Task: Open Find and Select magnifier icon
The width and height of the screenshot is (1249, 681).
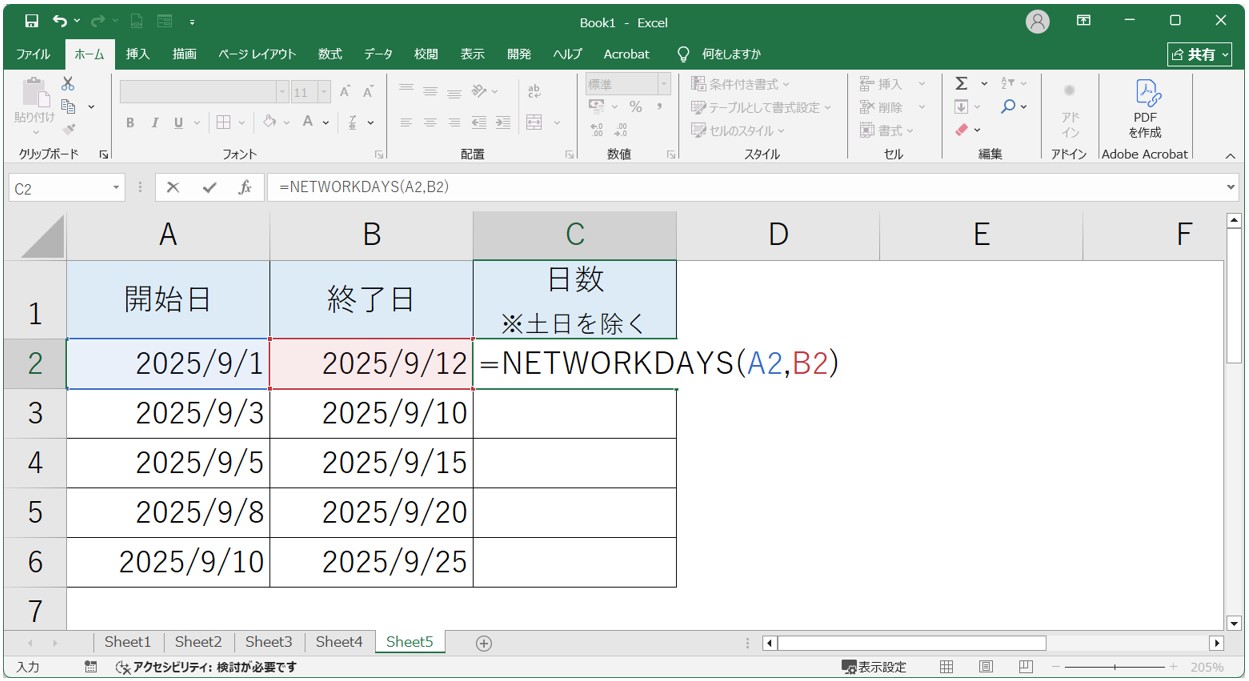Action: [1008, 107]
